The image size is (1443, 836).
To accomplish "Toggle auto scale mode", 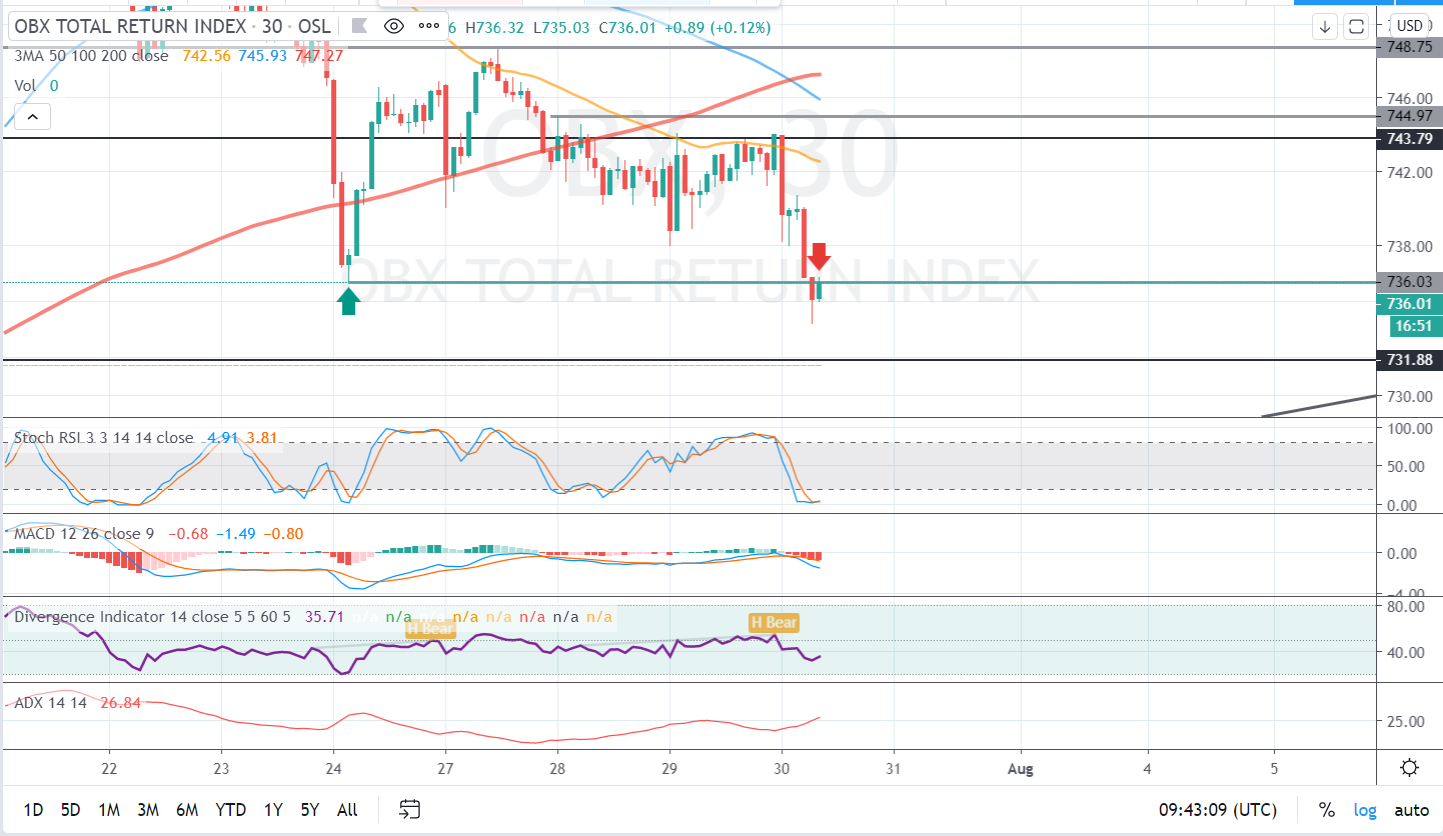I will [x=1411, y=810].
